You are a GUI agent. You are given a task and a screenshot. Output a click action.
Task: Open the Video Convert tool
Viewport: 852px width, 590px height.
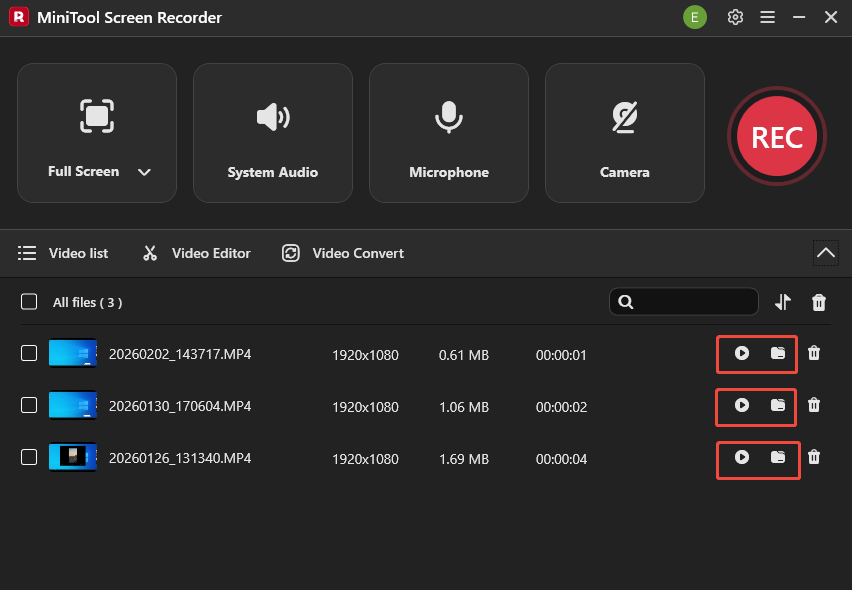point(342,253)
